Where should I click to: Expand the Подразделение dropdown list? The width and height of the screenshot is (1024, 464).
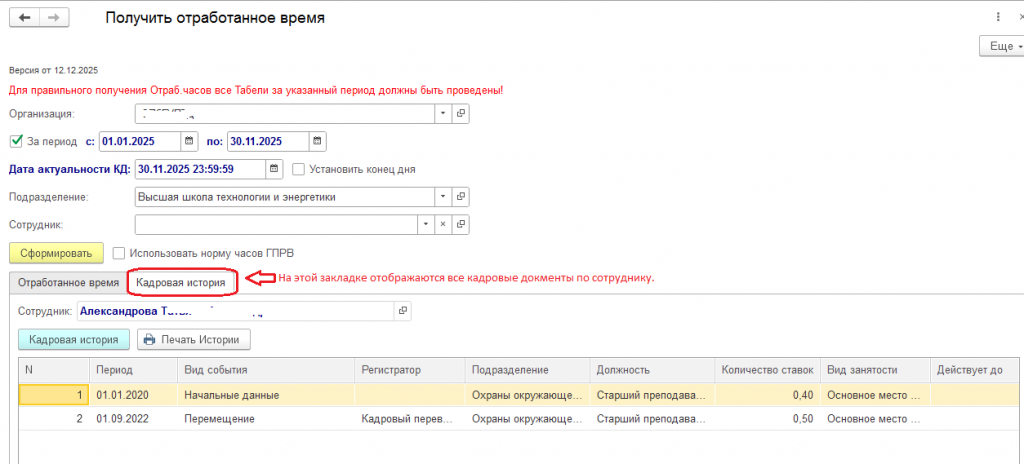(443, 197)
